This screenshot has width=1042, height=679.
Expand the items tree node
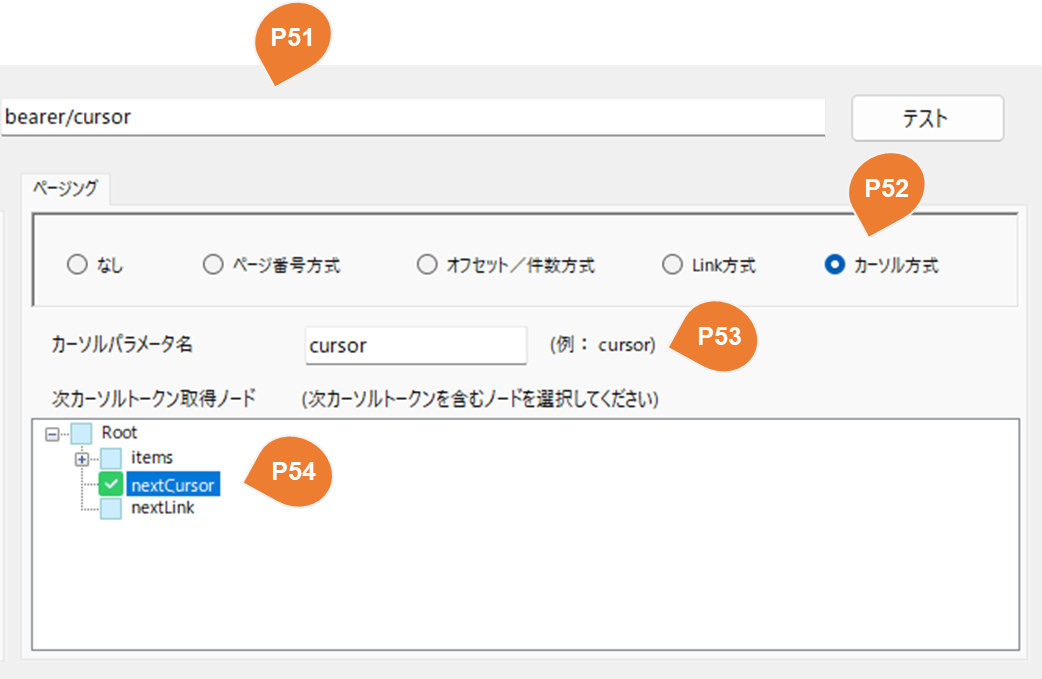[82, 459]
